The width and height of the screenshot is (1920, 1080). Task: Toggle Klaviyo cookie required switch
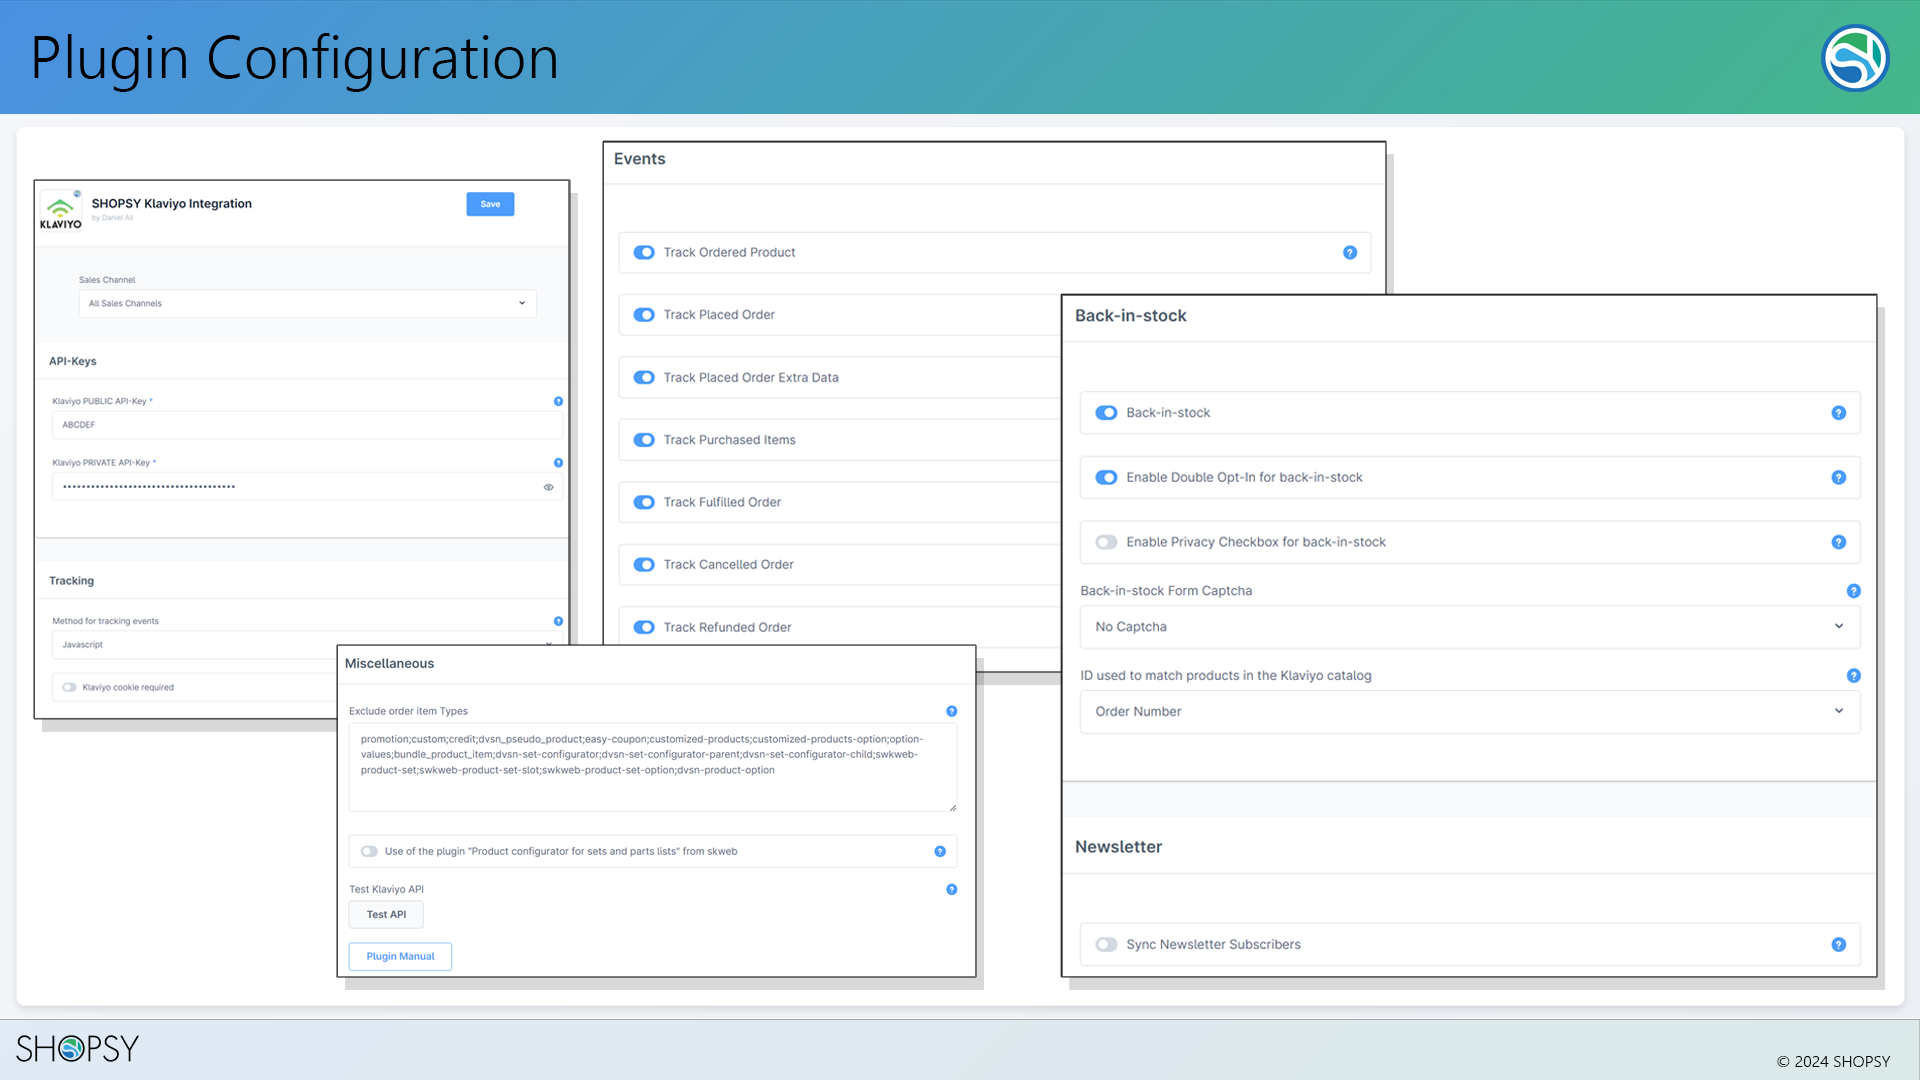point(69,687)
